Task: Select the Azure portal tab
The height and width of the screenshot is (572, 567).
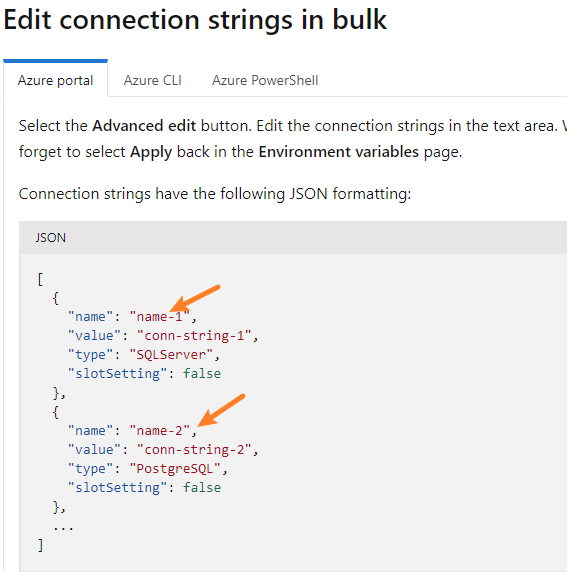Action: (x=55, y=80)
